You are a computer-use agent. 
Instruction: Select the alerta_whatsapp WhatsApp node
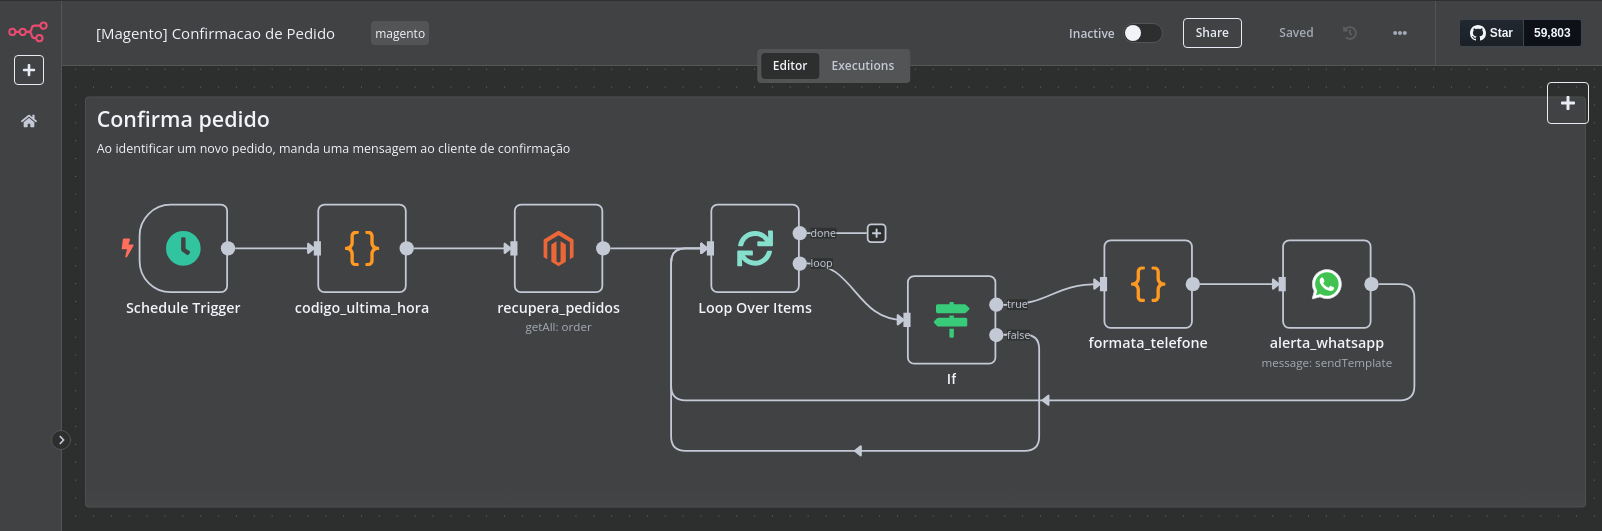[1326, 284]
